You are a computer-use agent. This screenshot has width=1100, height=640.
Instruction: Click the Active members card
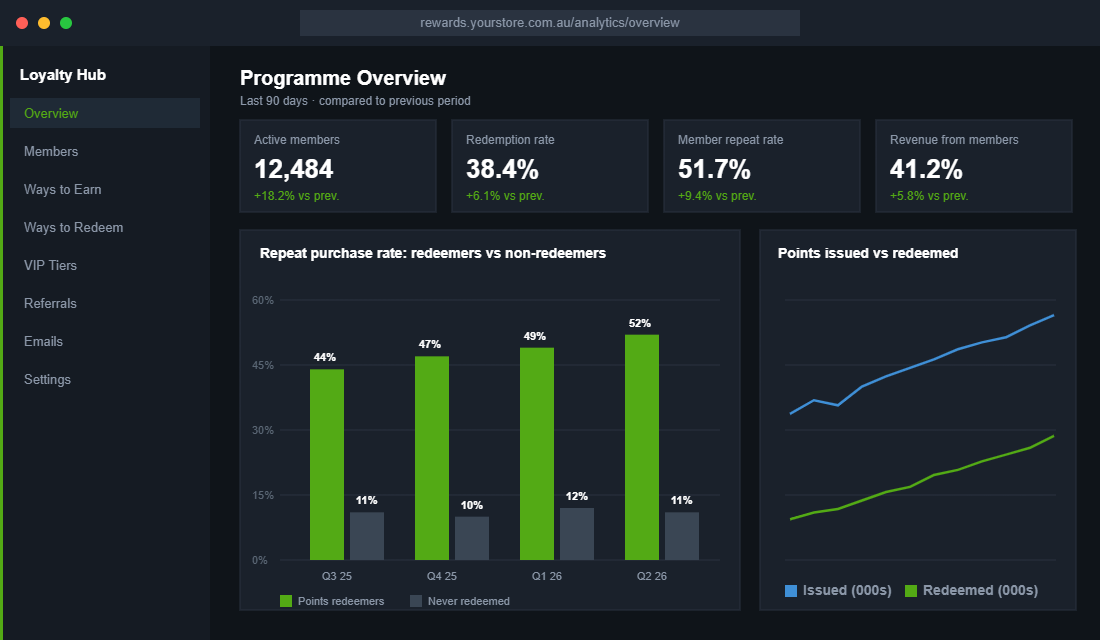(x=337, y=166)
